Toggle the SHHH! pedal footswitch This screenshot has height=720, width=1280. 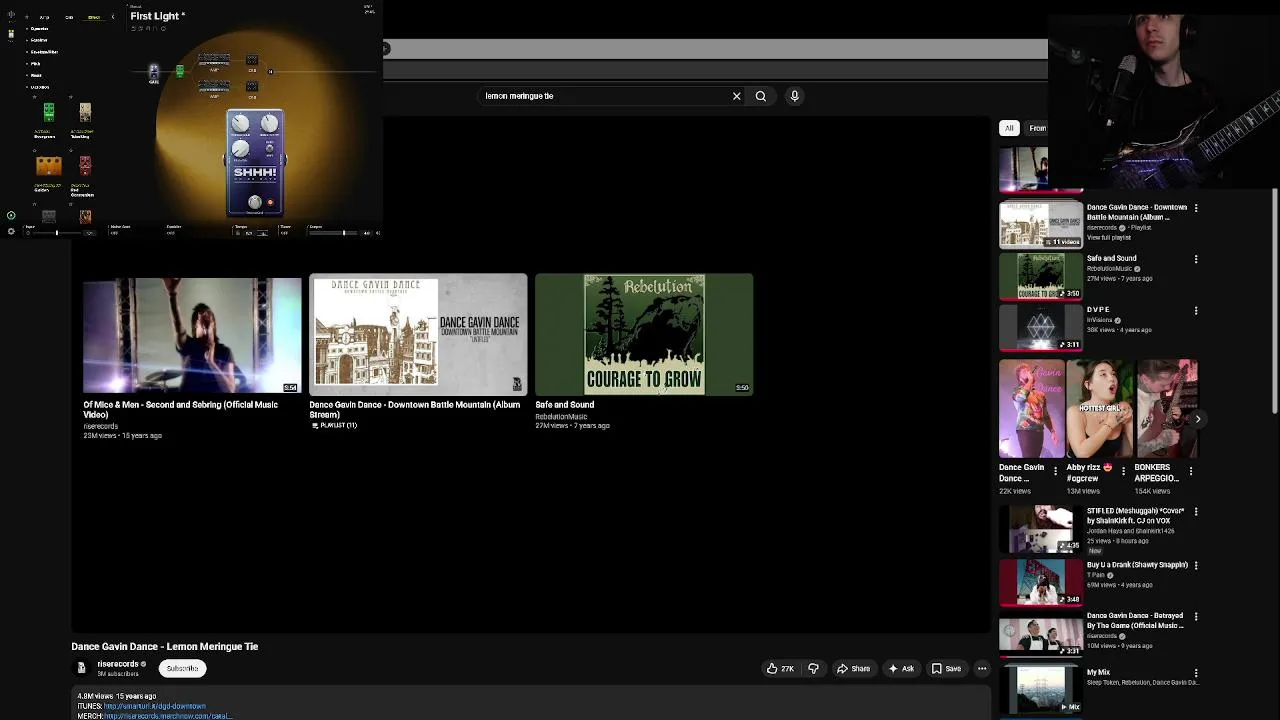tap(255, 202)
